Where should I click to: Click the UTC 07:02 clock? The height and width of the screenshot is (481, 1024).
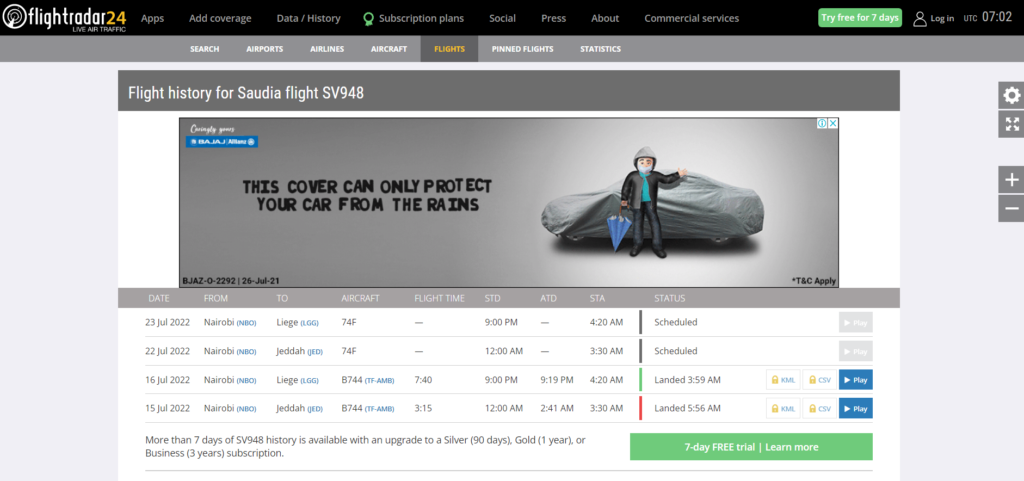click(987, 18)
